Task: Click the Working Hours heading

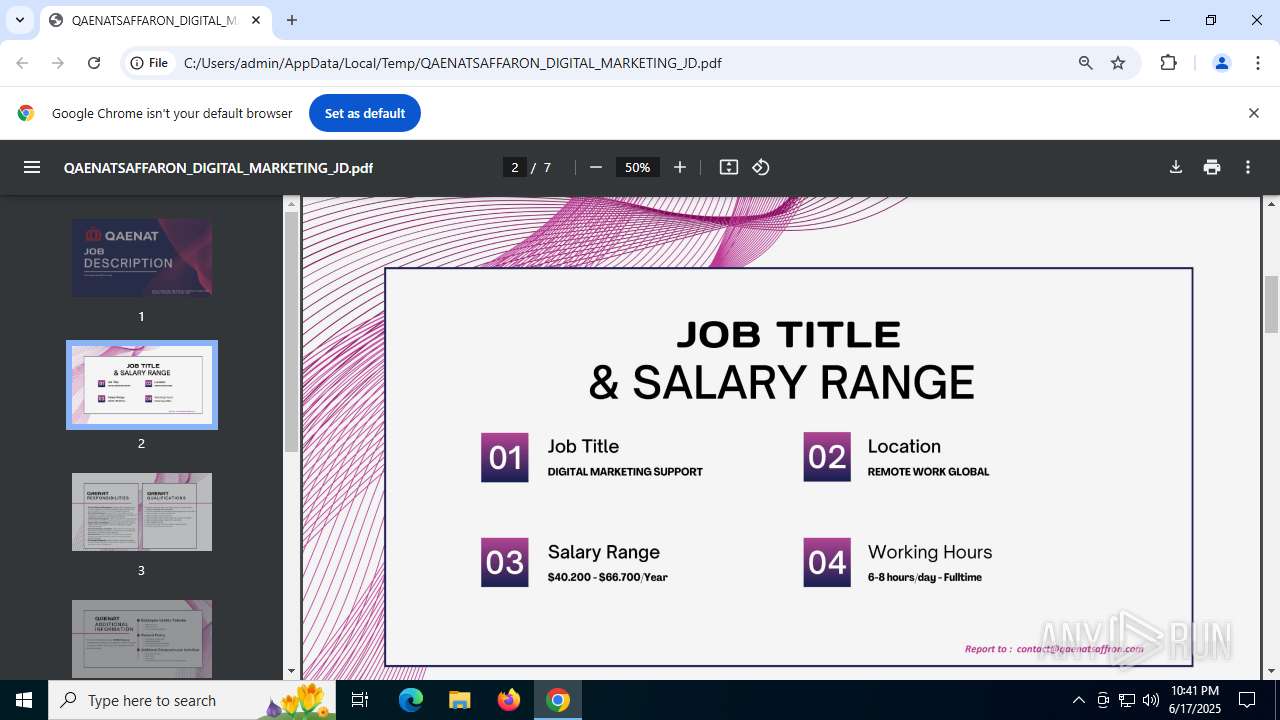Action: coord(930,552)
